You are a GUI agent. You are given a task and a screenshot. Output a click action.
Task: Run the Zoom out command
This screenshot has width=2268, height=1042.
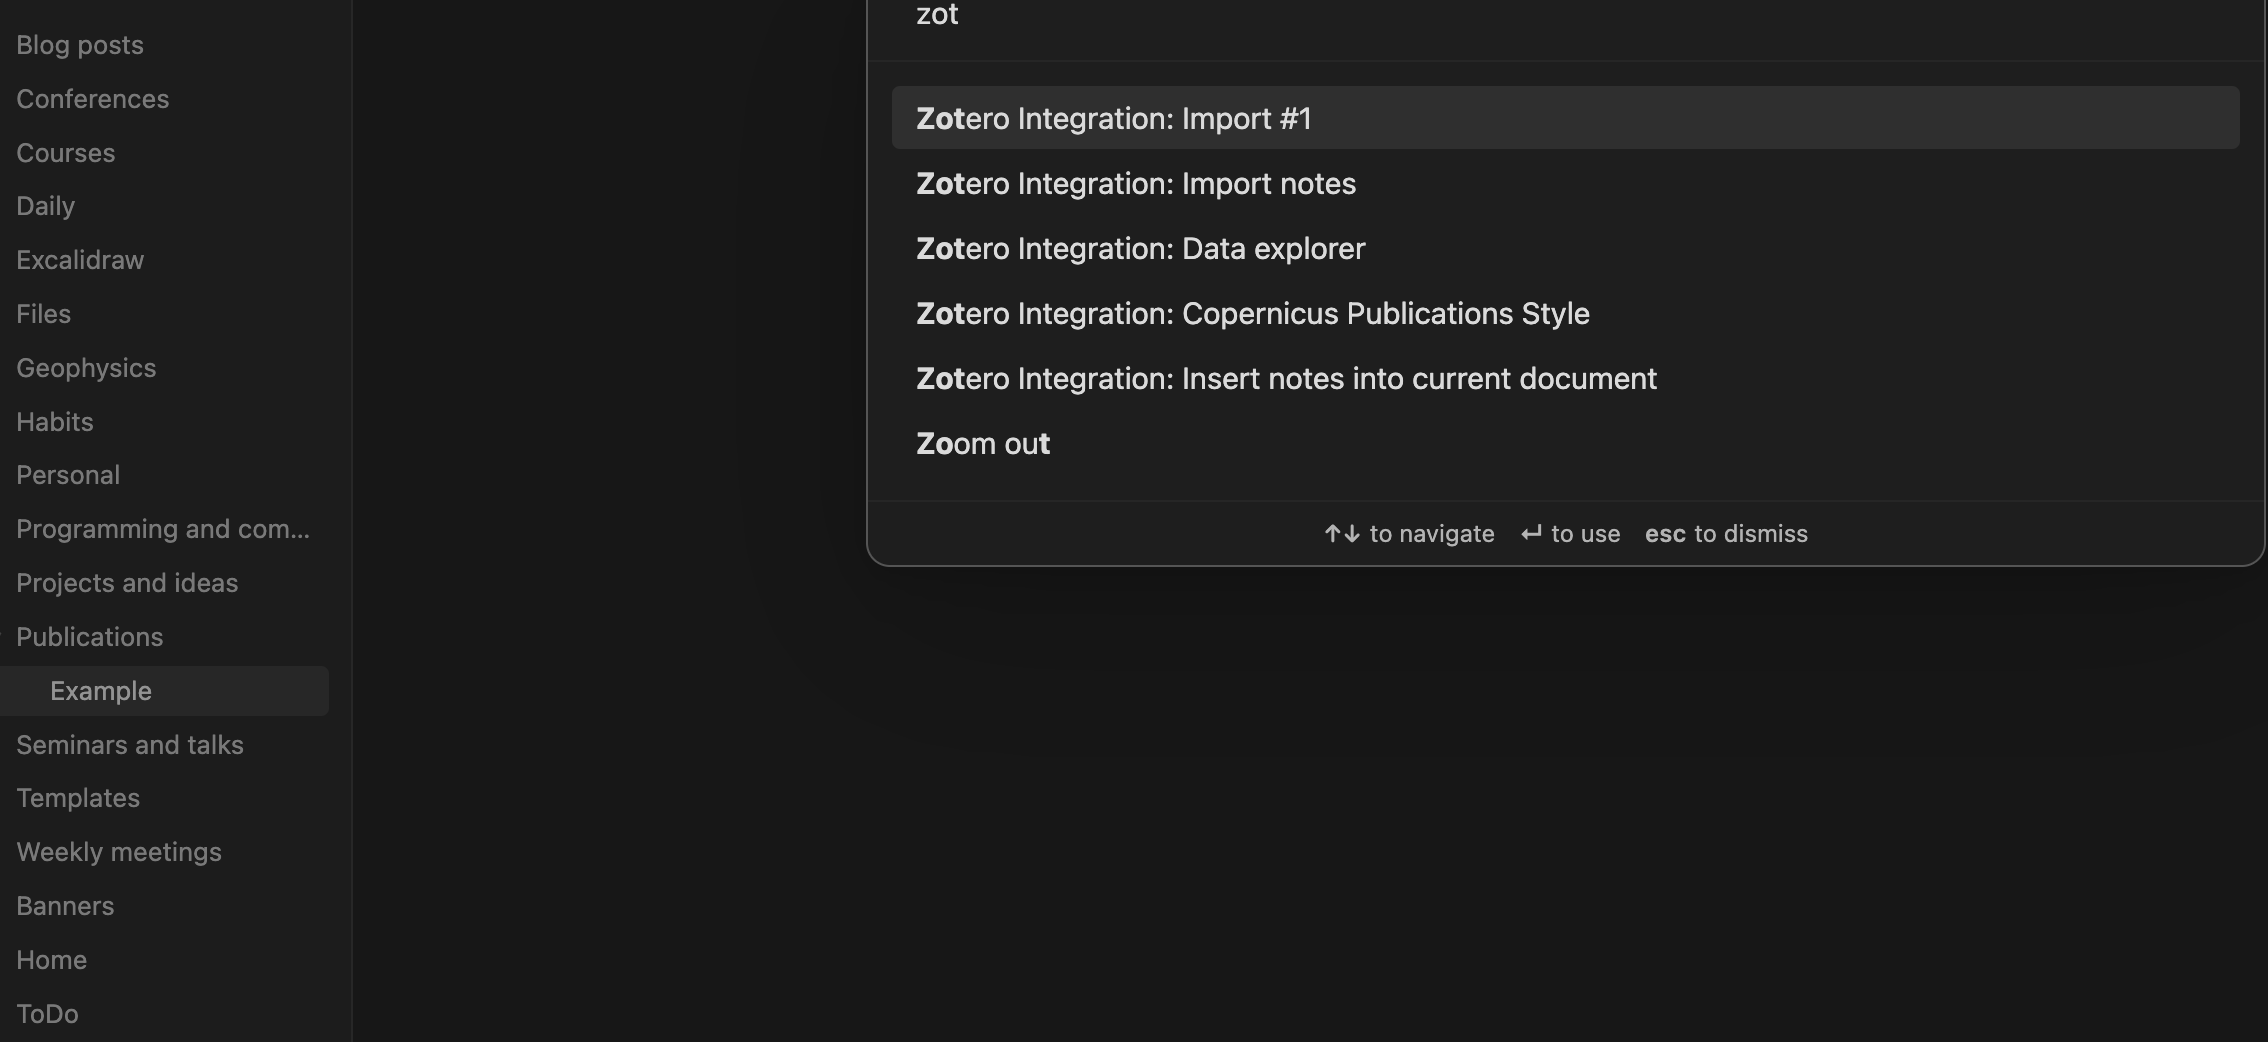(983, 443)
